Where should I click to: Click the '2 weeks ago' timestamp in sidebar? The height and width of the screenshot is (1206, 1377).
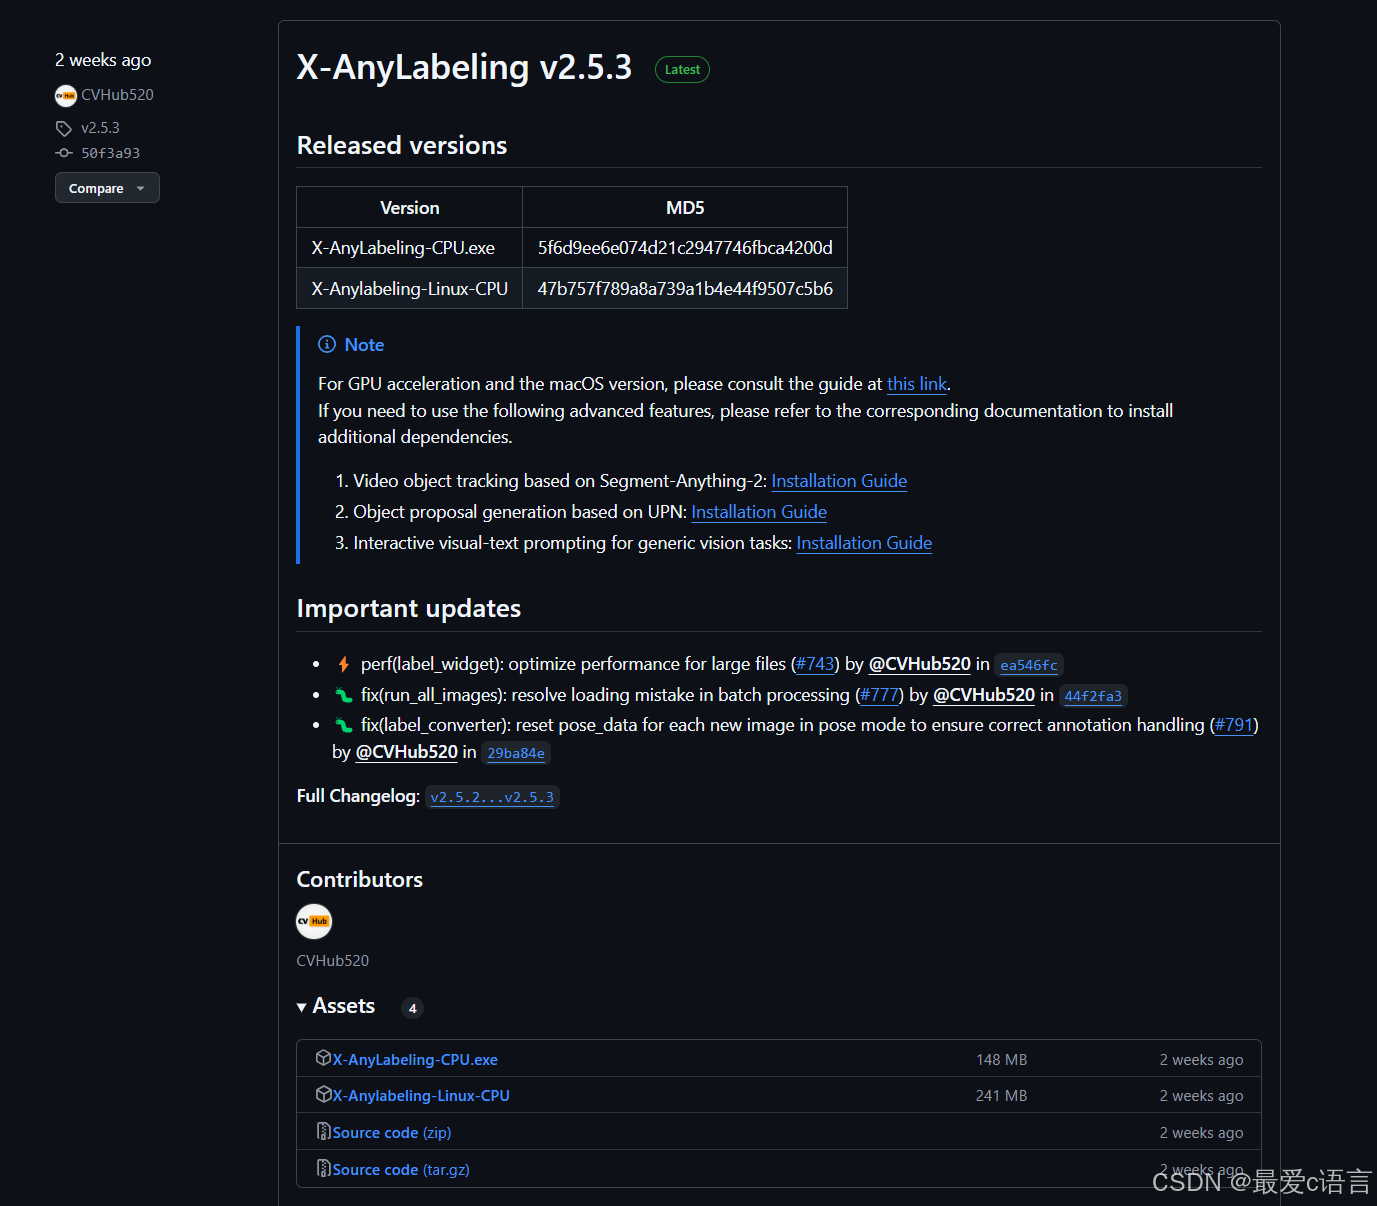pyautogui.click(x=103, y=60)
